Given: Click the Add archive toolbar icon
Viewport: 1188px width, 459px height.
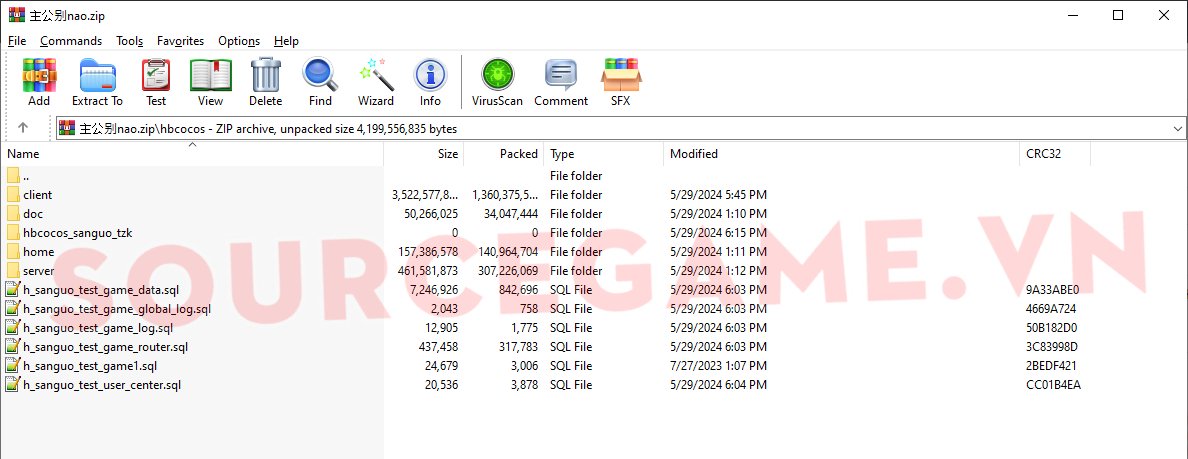Looking at the screenshot, I should point(39,82).
